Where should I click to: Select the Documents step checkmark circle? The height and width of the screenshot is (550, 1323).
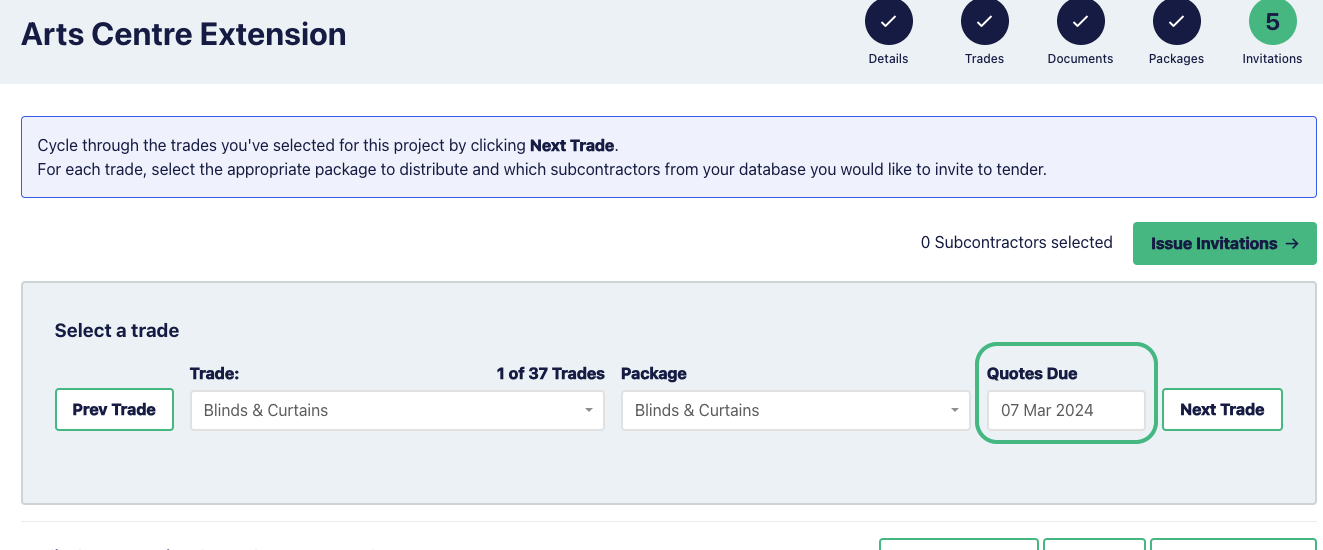tap(1081, 22)
